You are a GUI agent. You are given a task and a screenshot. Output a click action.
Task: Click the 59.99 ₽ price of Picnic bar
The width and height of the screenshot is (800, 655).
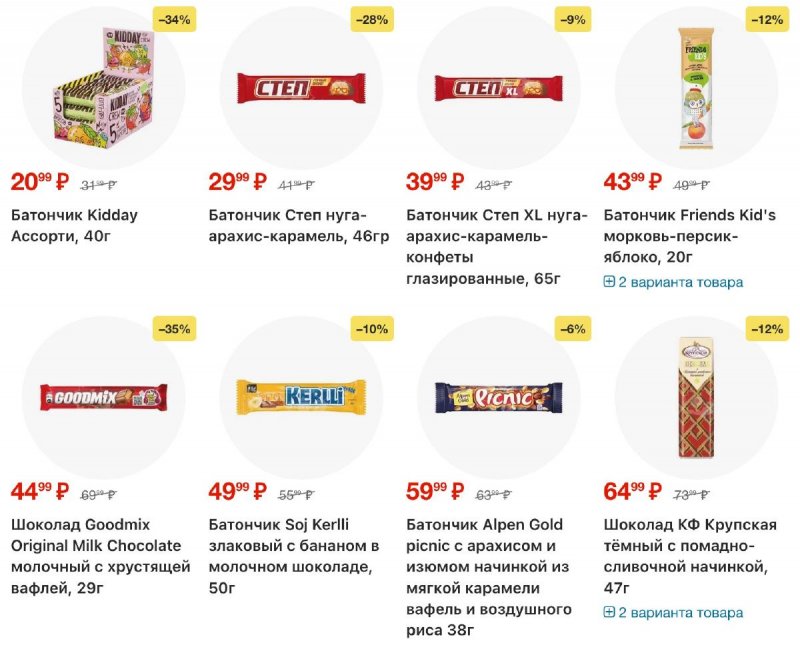click(435, 491)
